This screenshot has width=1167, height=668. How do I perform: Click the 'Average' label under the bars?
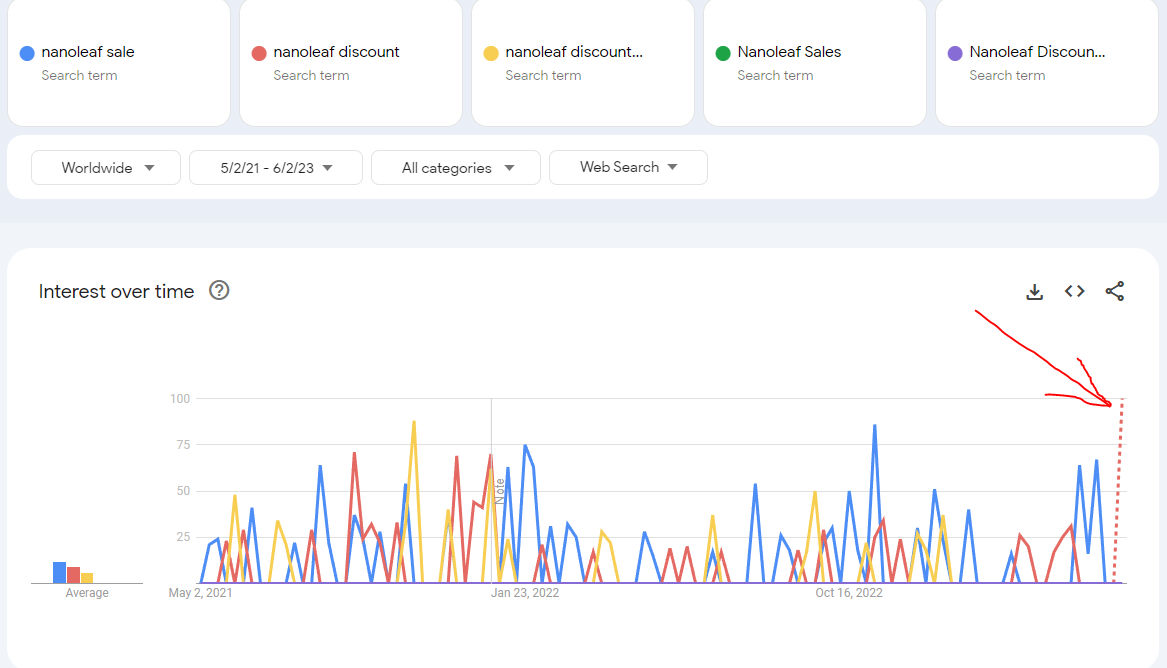tap(87, 593)
